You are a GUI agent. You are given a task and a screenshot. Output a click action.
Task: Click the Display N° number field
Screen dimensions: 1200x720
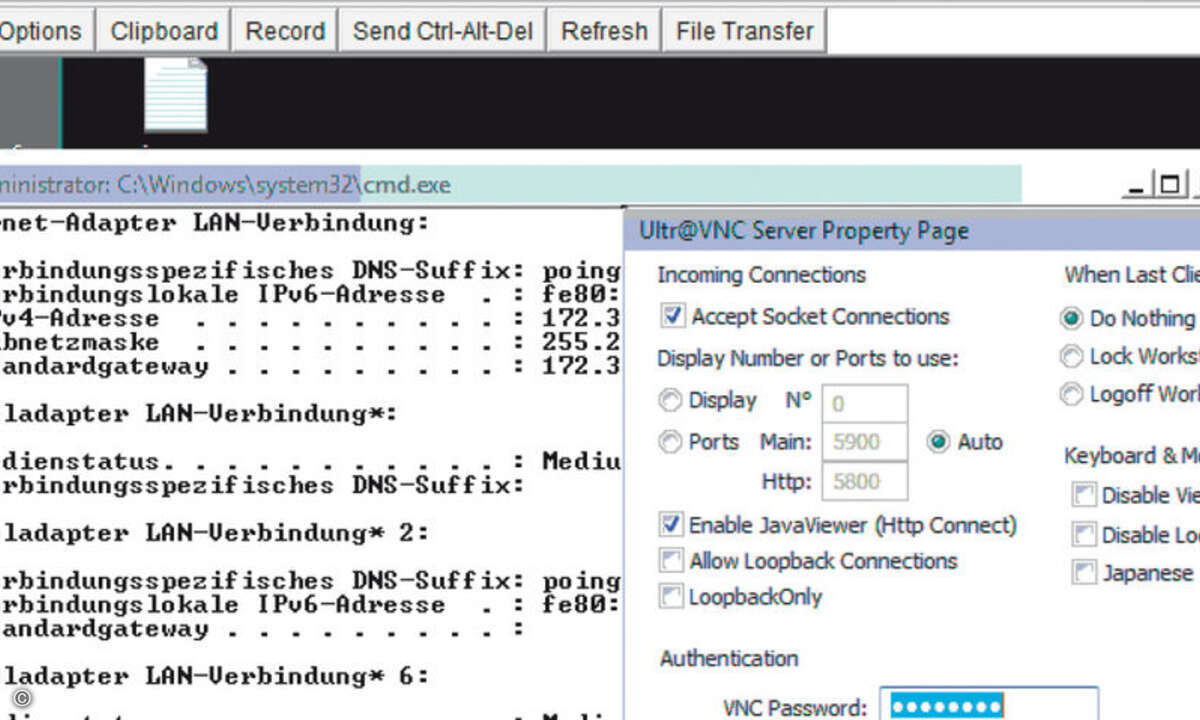pyautogui.click(x=865, y=404)
